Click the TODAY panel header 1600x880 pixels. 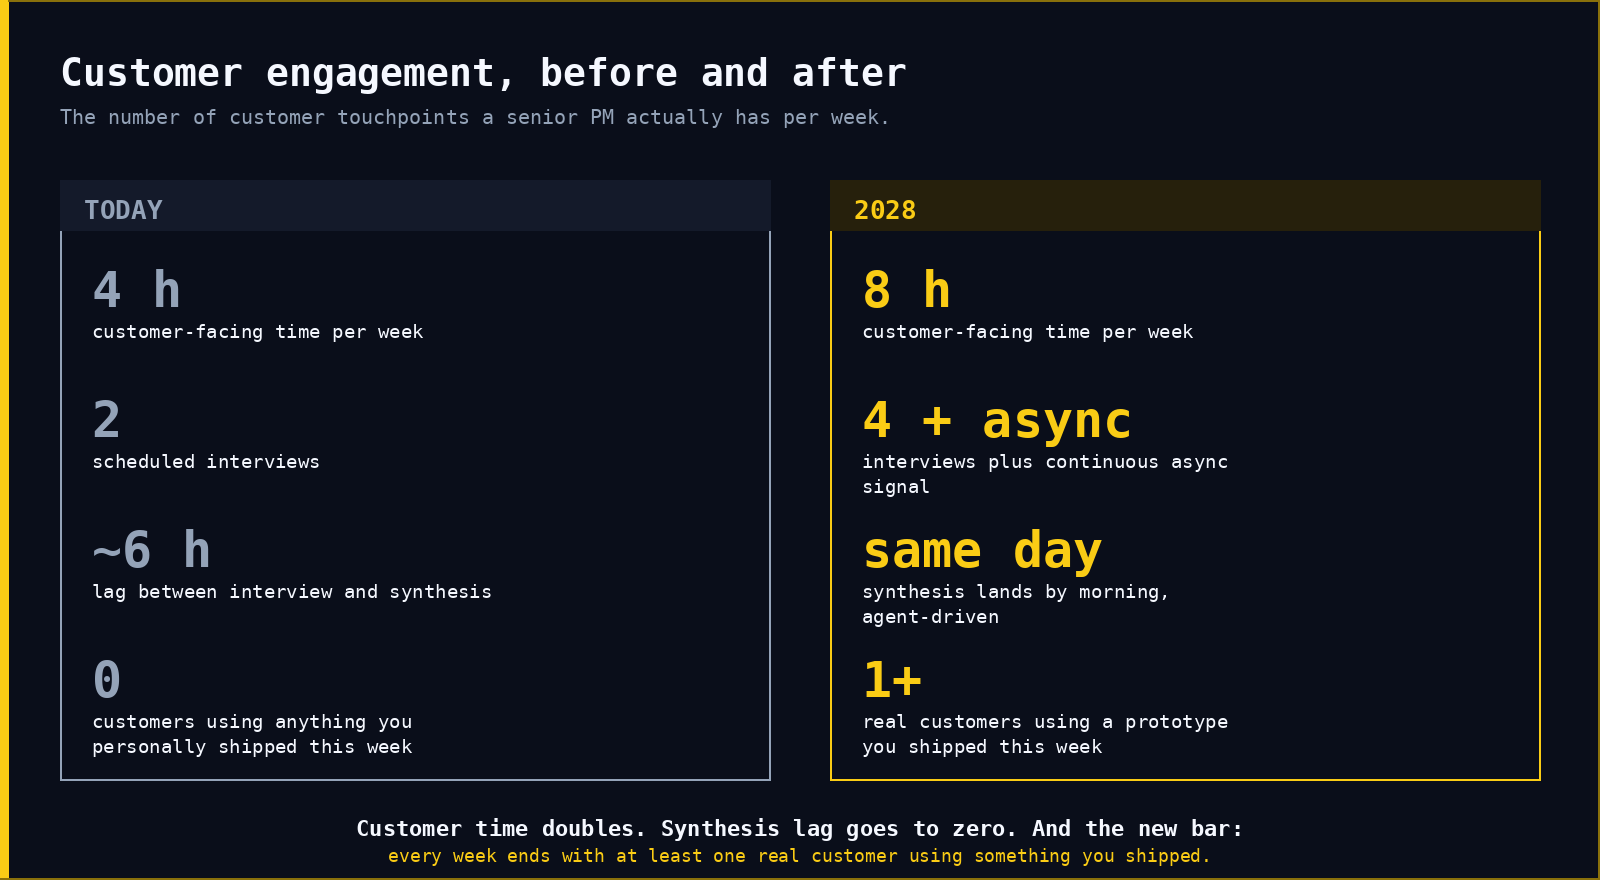(415, 206)
